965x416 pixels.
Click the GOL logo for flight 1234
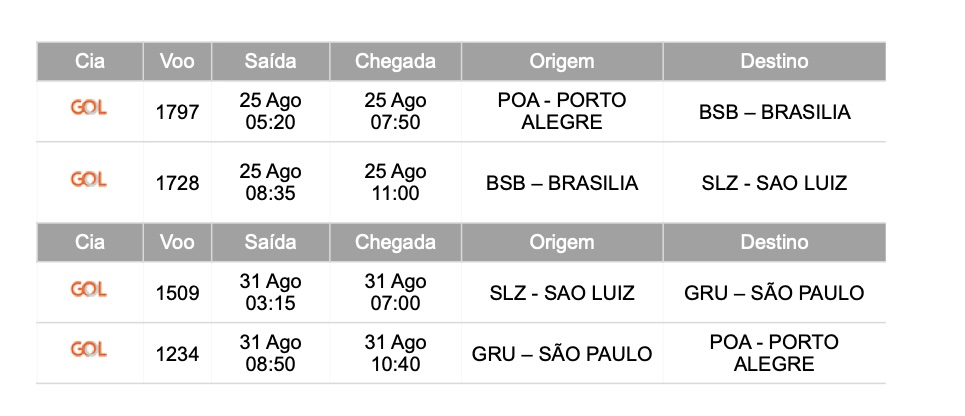pos(89,349)
